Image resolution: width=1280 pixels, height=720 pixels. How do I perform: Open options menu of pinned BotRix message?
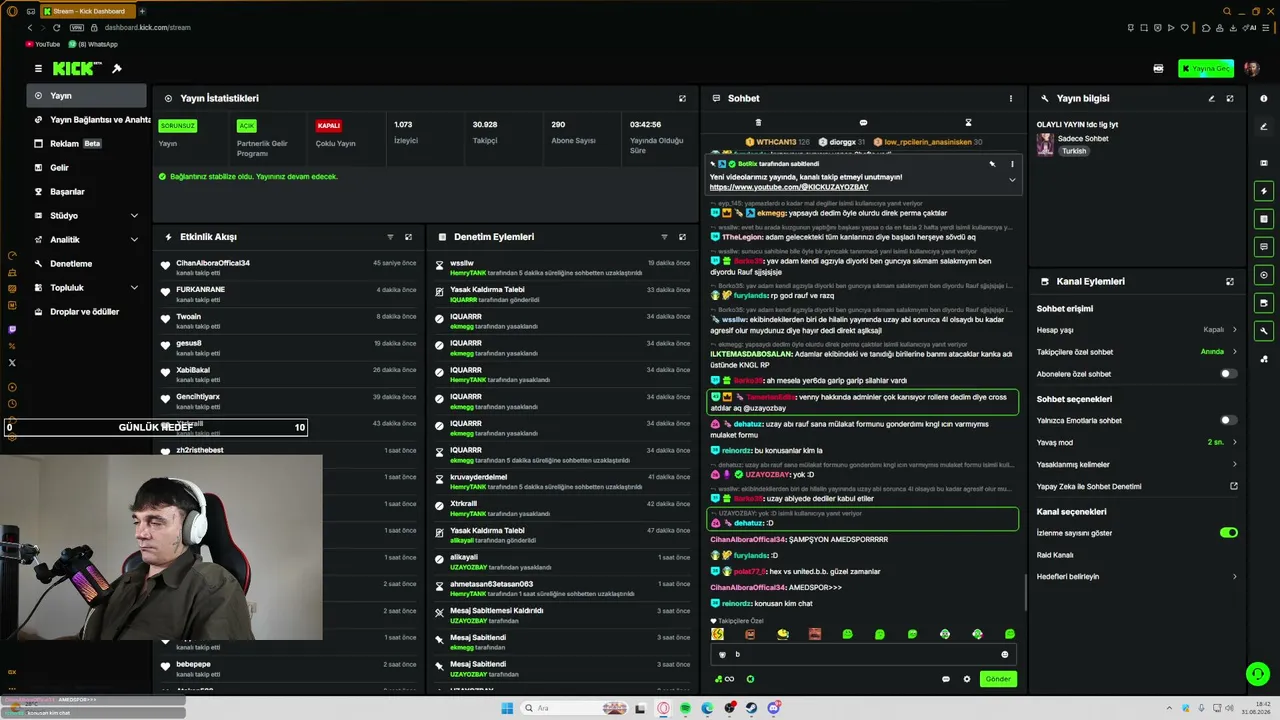click(x=1012, y=164)
